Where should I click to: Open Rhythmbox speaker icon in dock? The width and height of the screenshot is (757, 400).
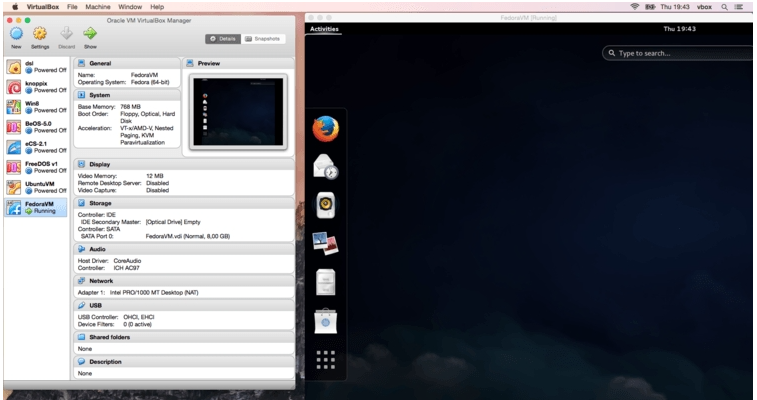pyautogui.click(x=325, y=205)
